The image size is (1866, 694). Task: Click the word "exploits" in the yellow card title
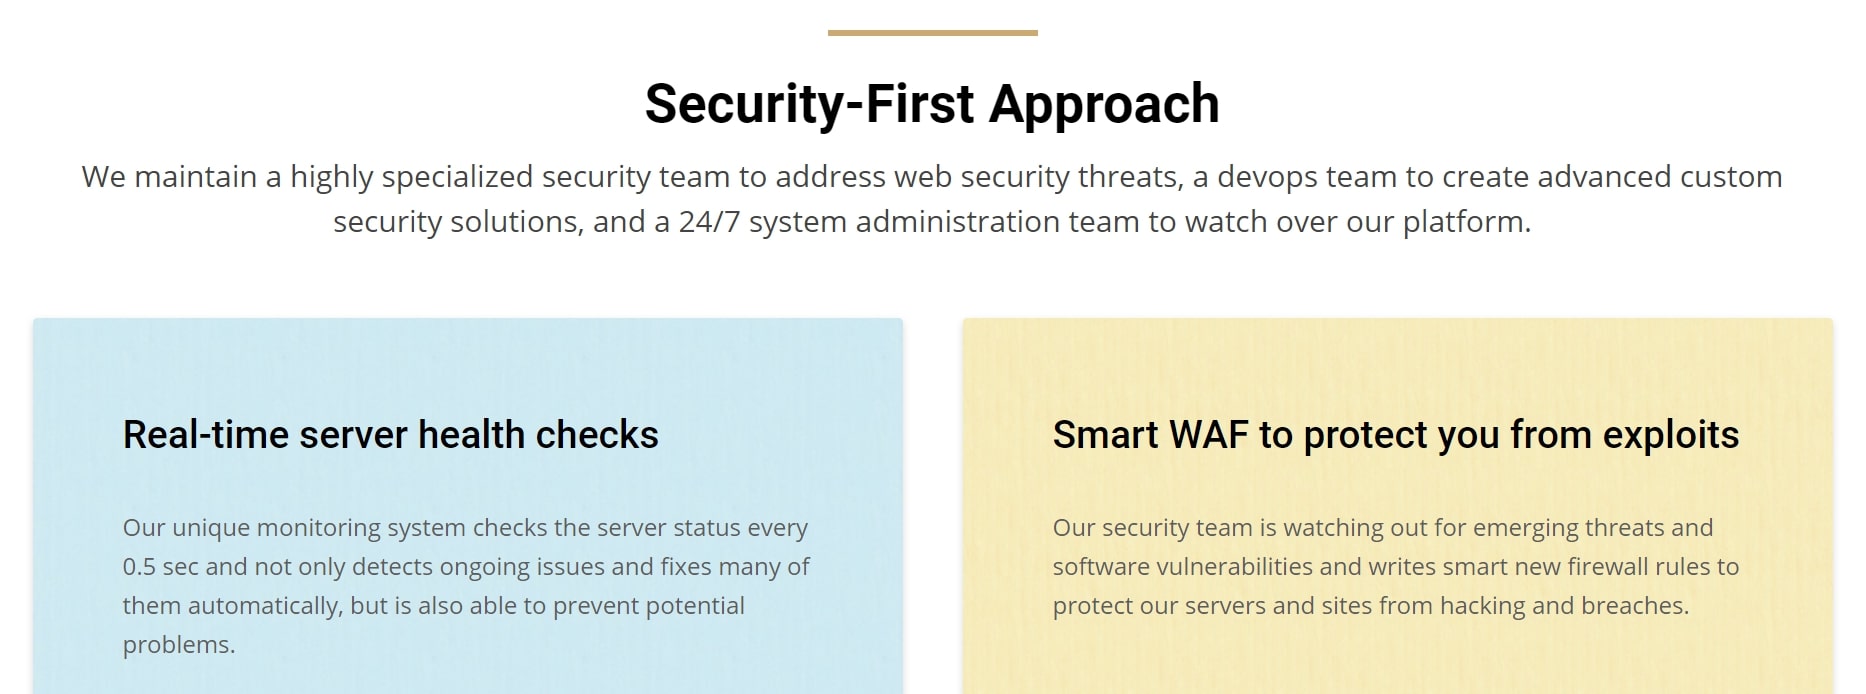[1671, 435]
